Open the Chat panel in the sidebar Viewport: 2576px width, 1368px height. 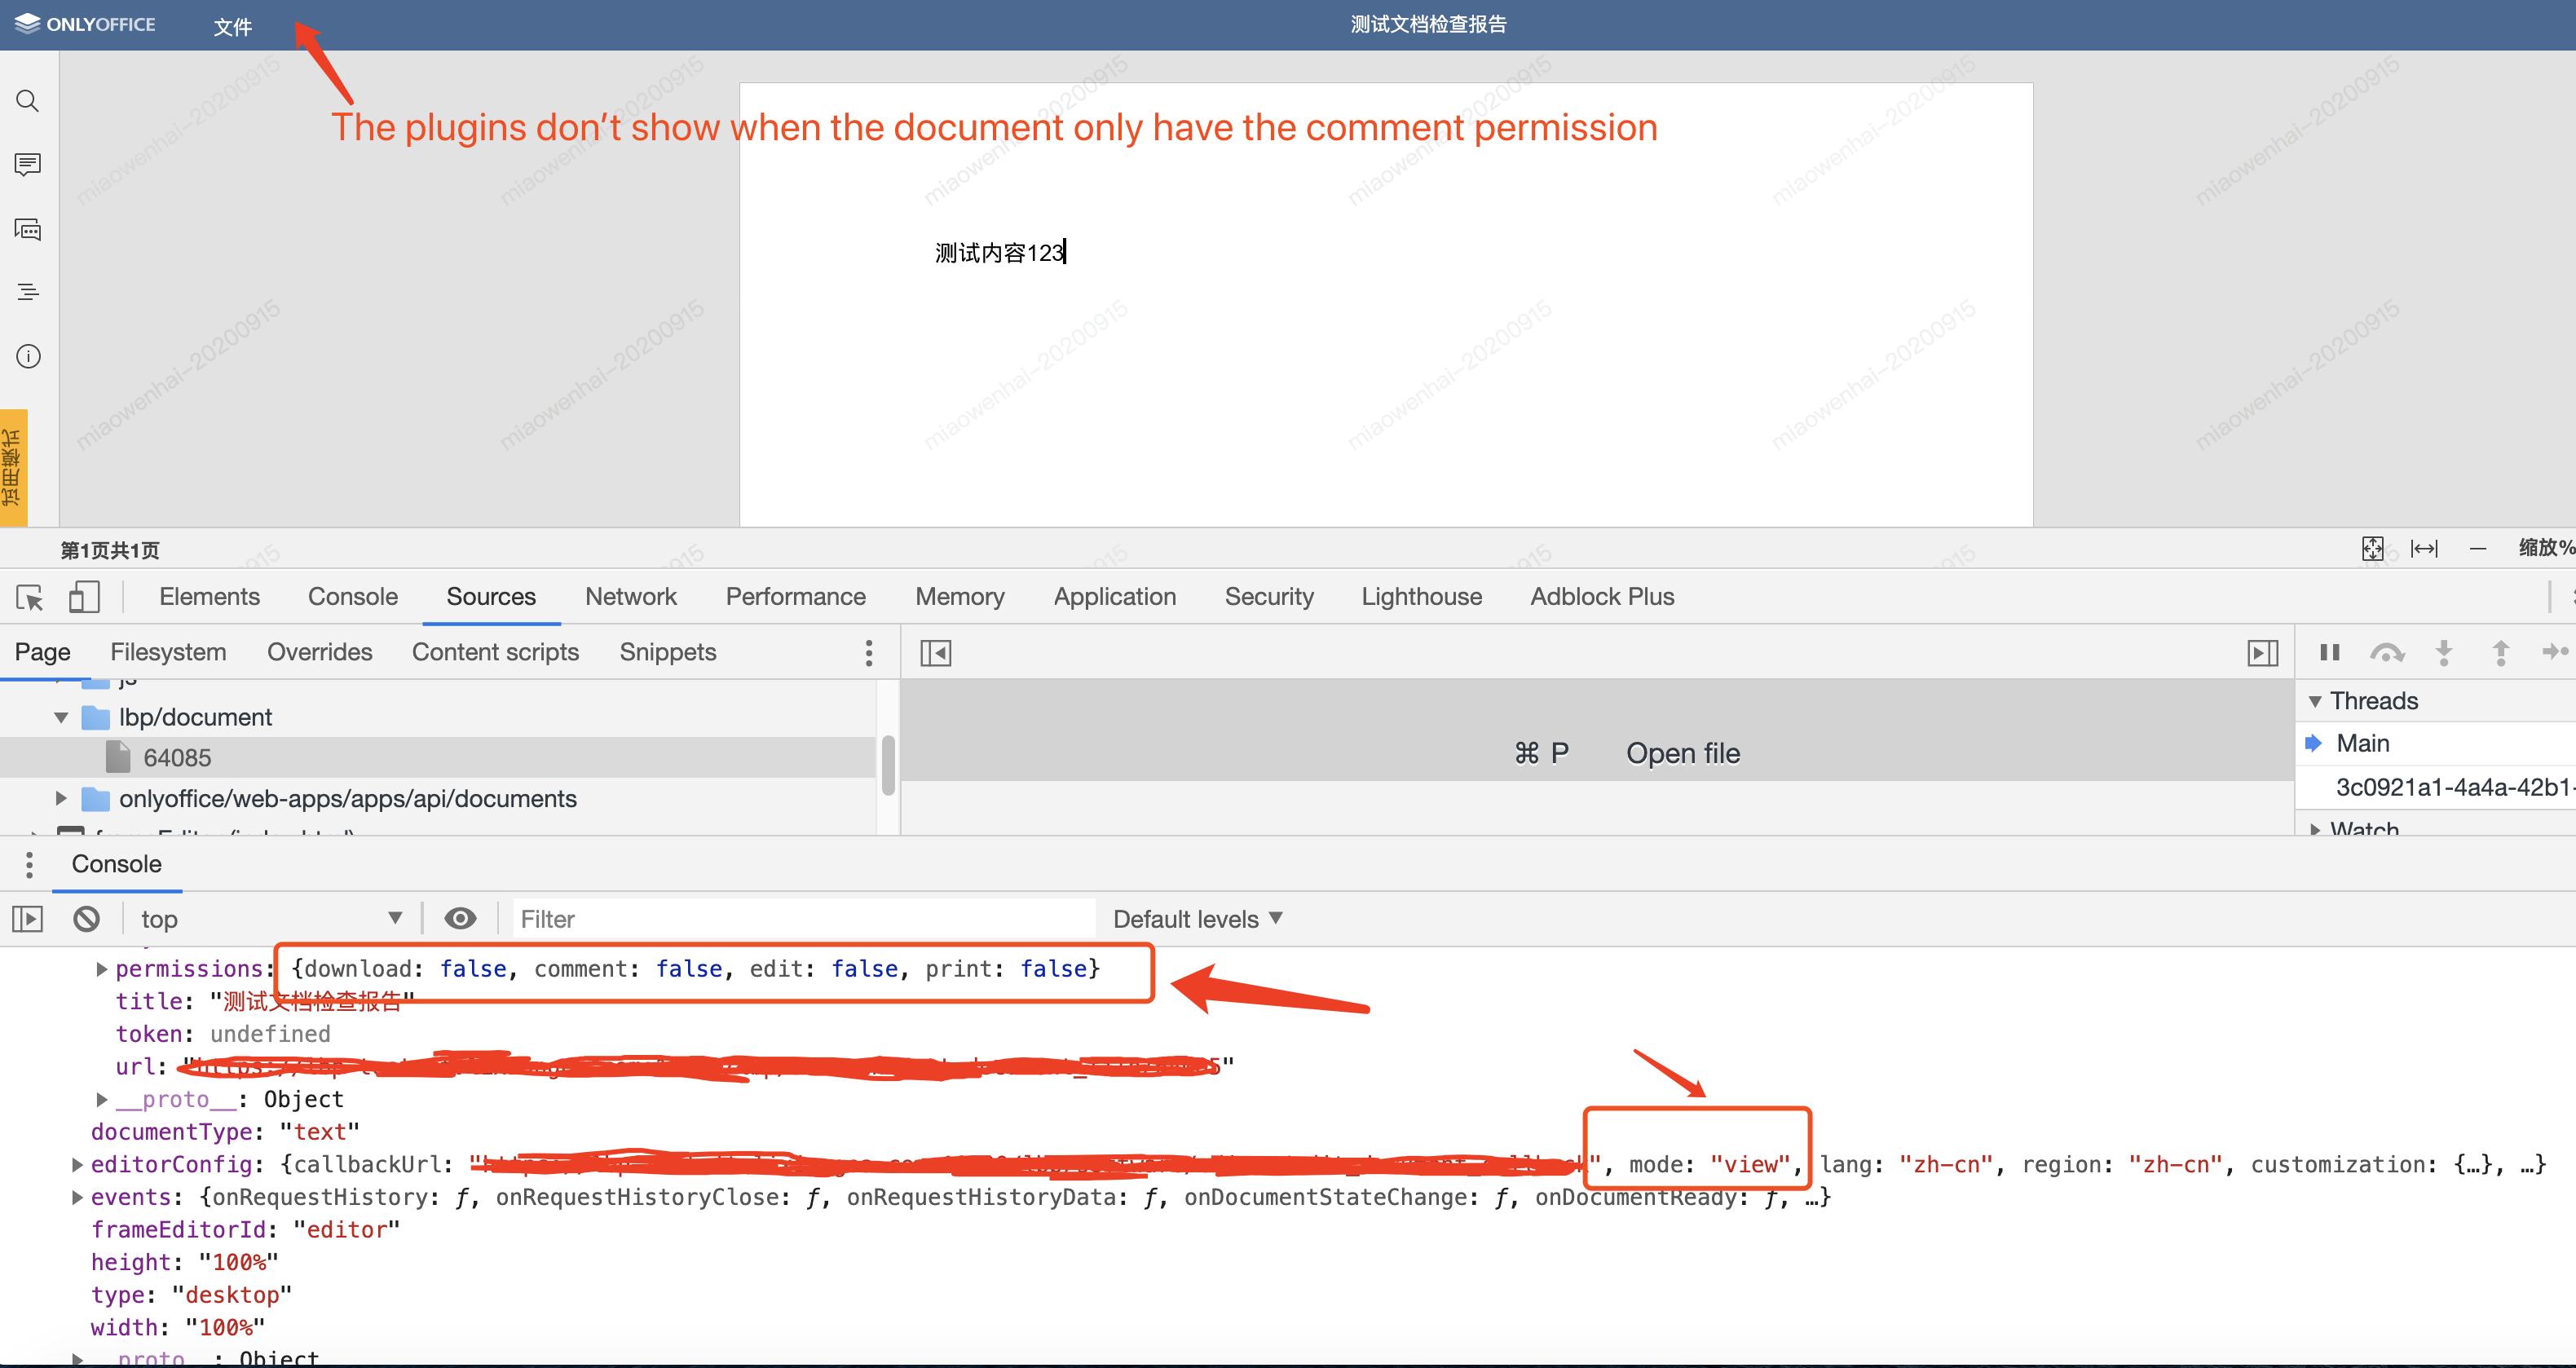point(27,229)
